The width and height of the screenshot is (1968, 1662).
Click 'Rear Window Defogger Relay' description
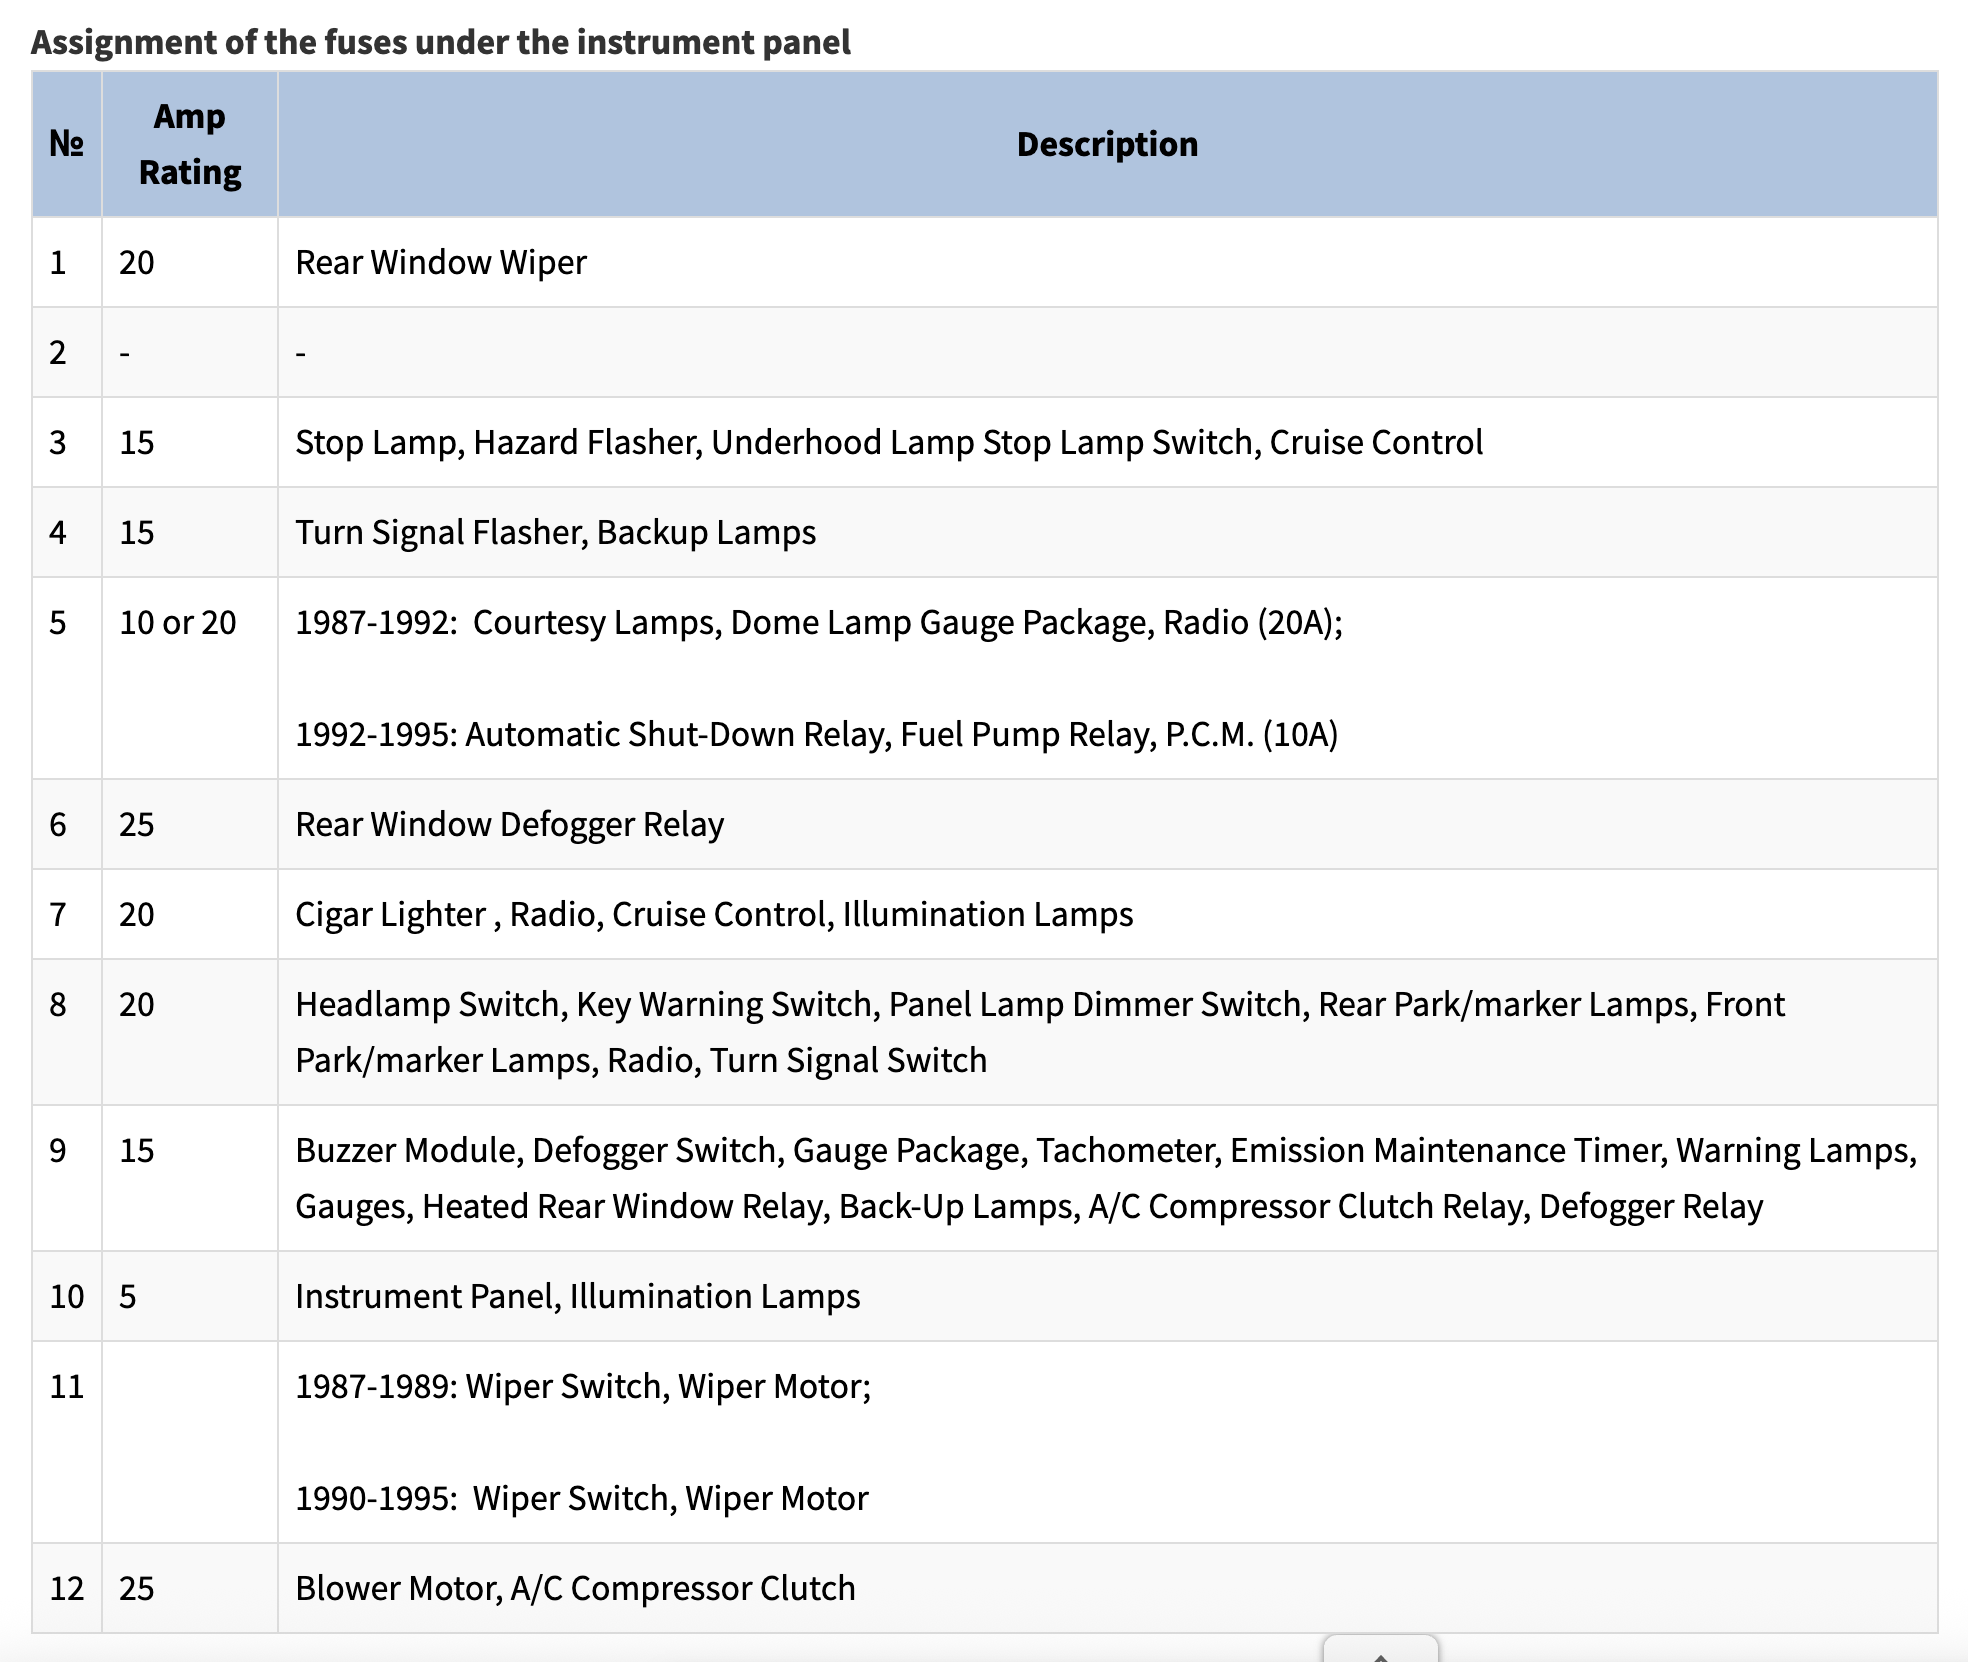pos(509,824)
